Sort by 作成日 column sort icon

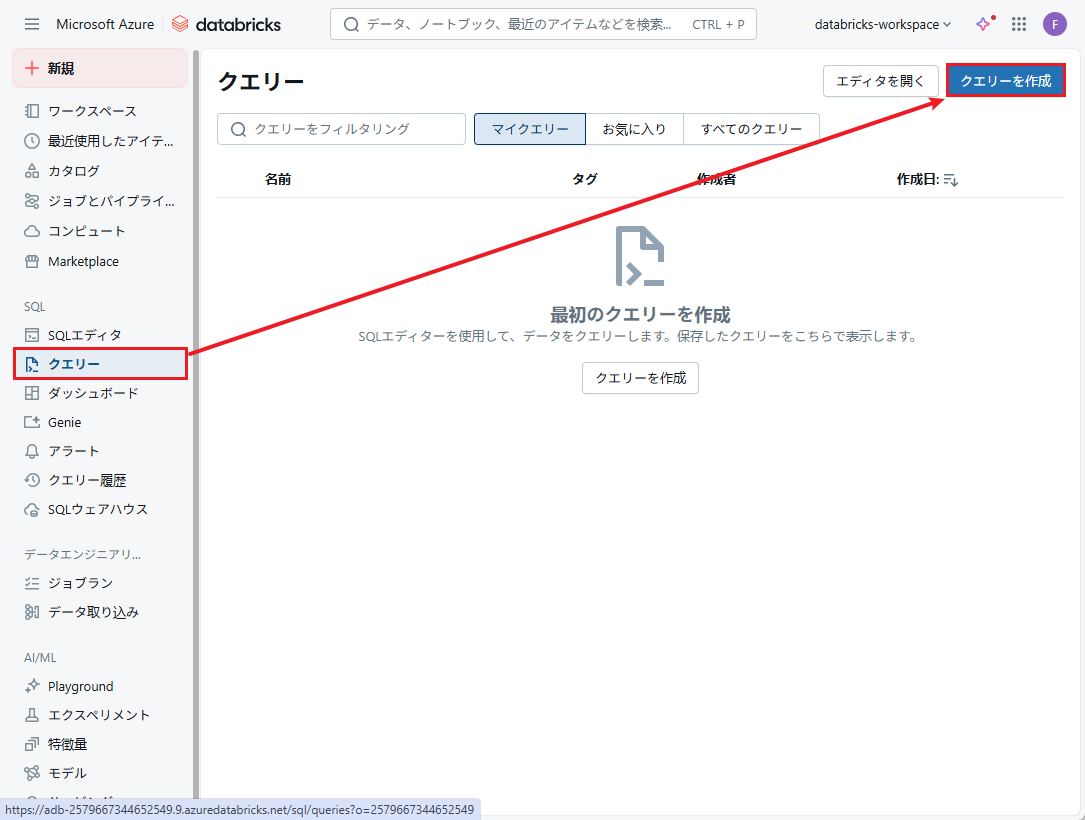[x=951, y=180]
